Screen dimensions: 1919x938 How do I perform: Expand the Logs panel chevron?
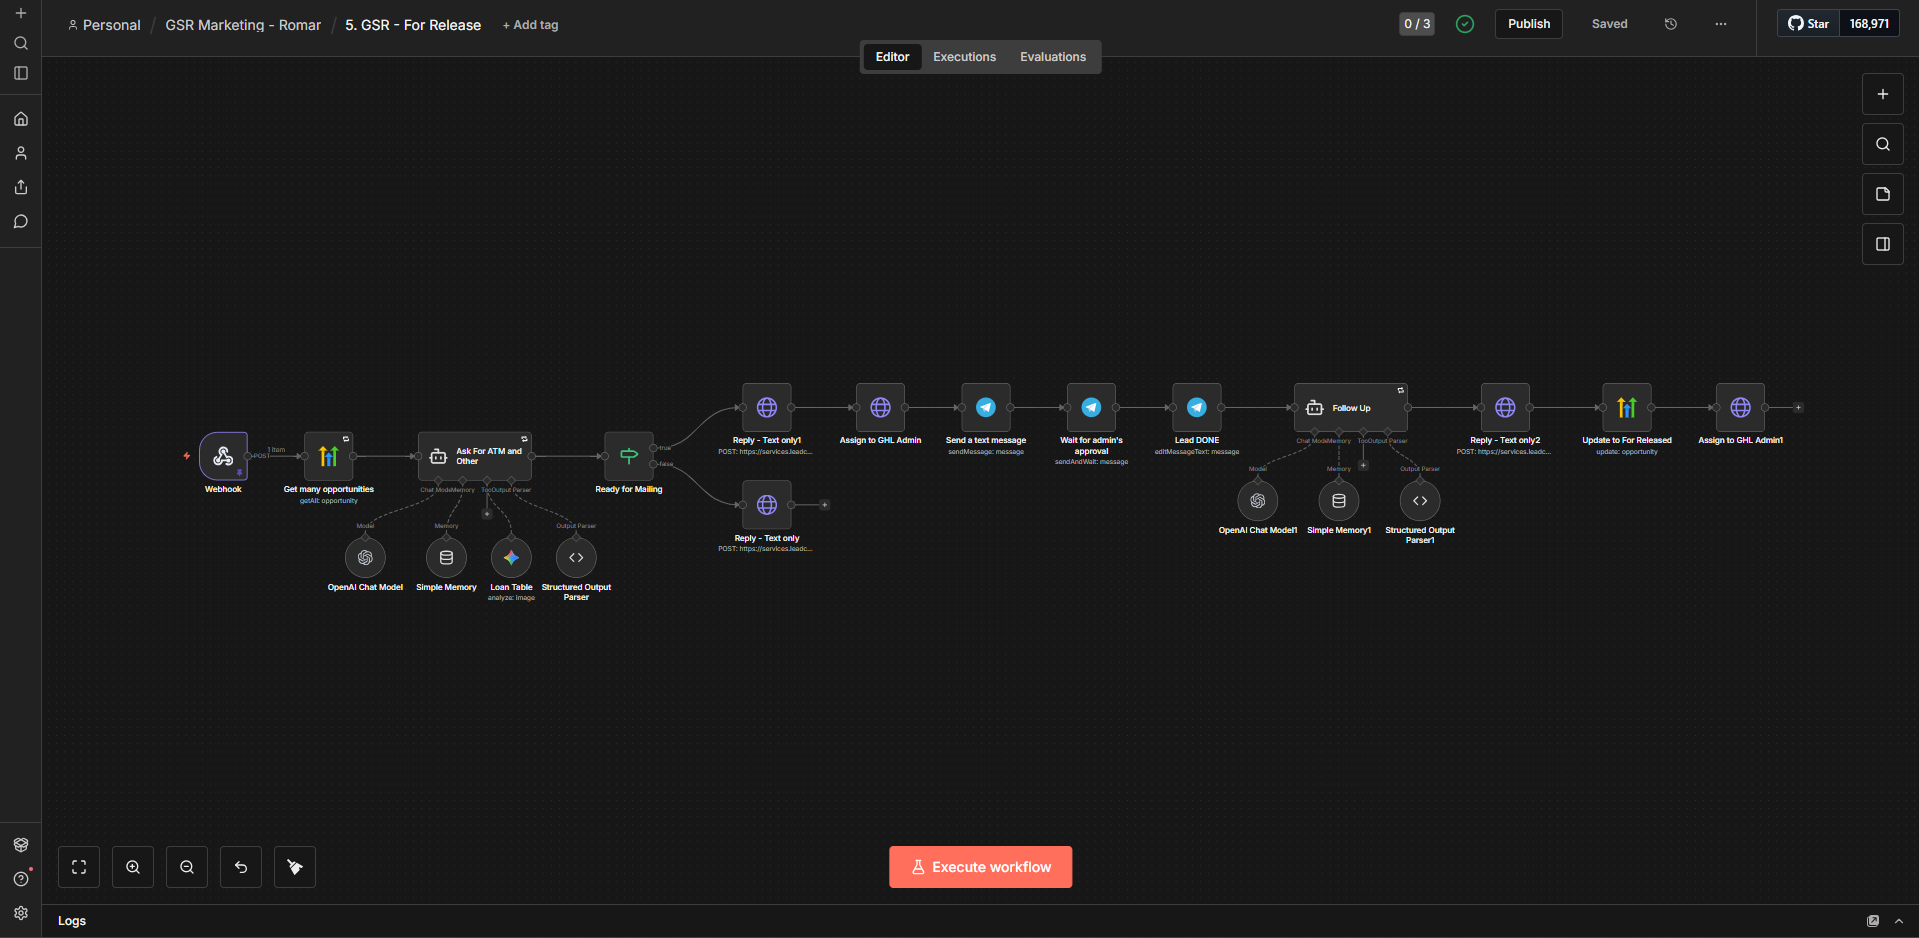(1899, 921)
